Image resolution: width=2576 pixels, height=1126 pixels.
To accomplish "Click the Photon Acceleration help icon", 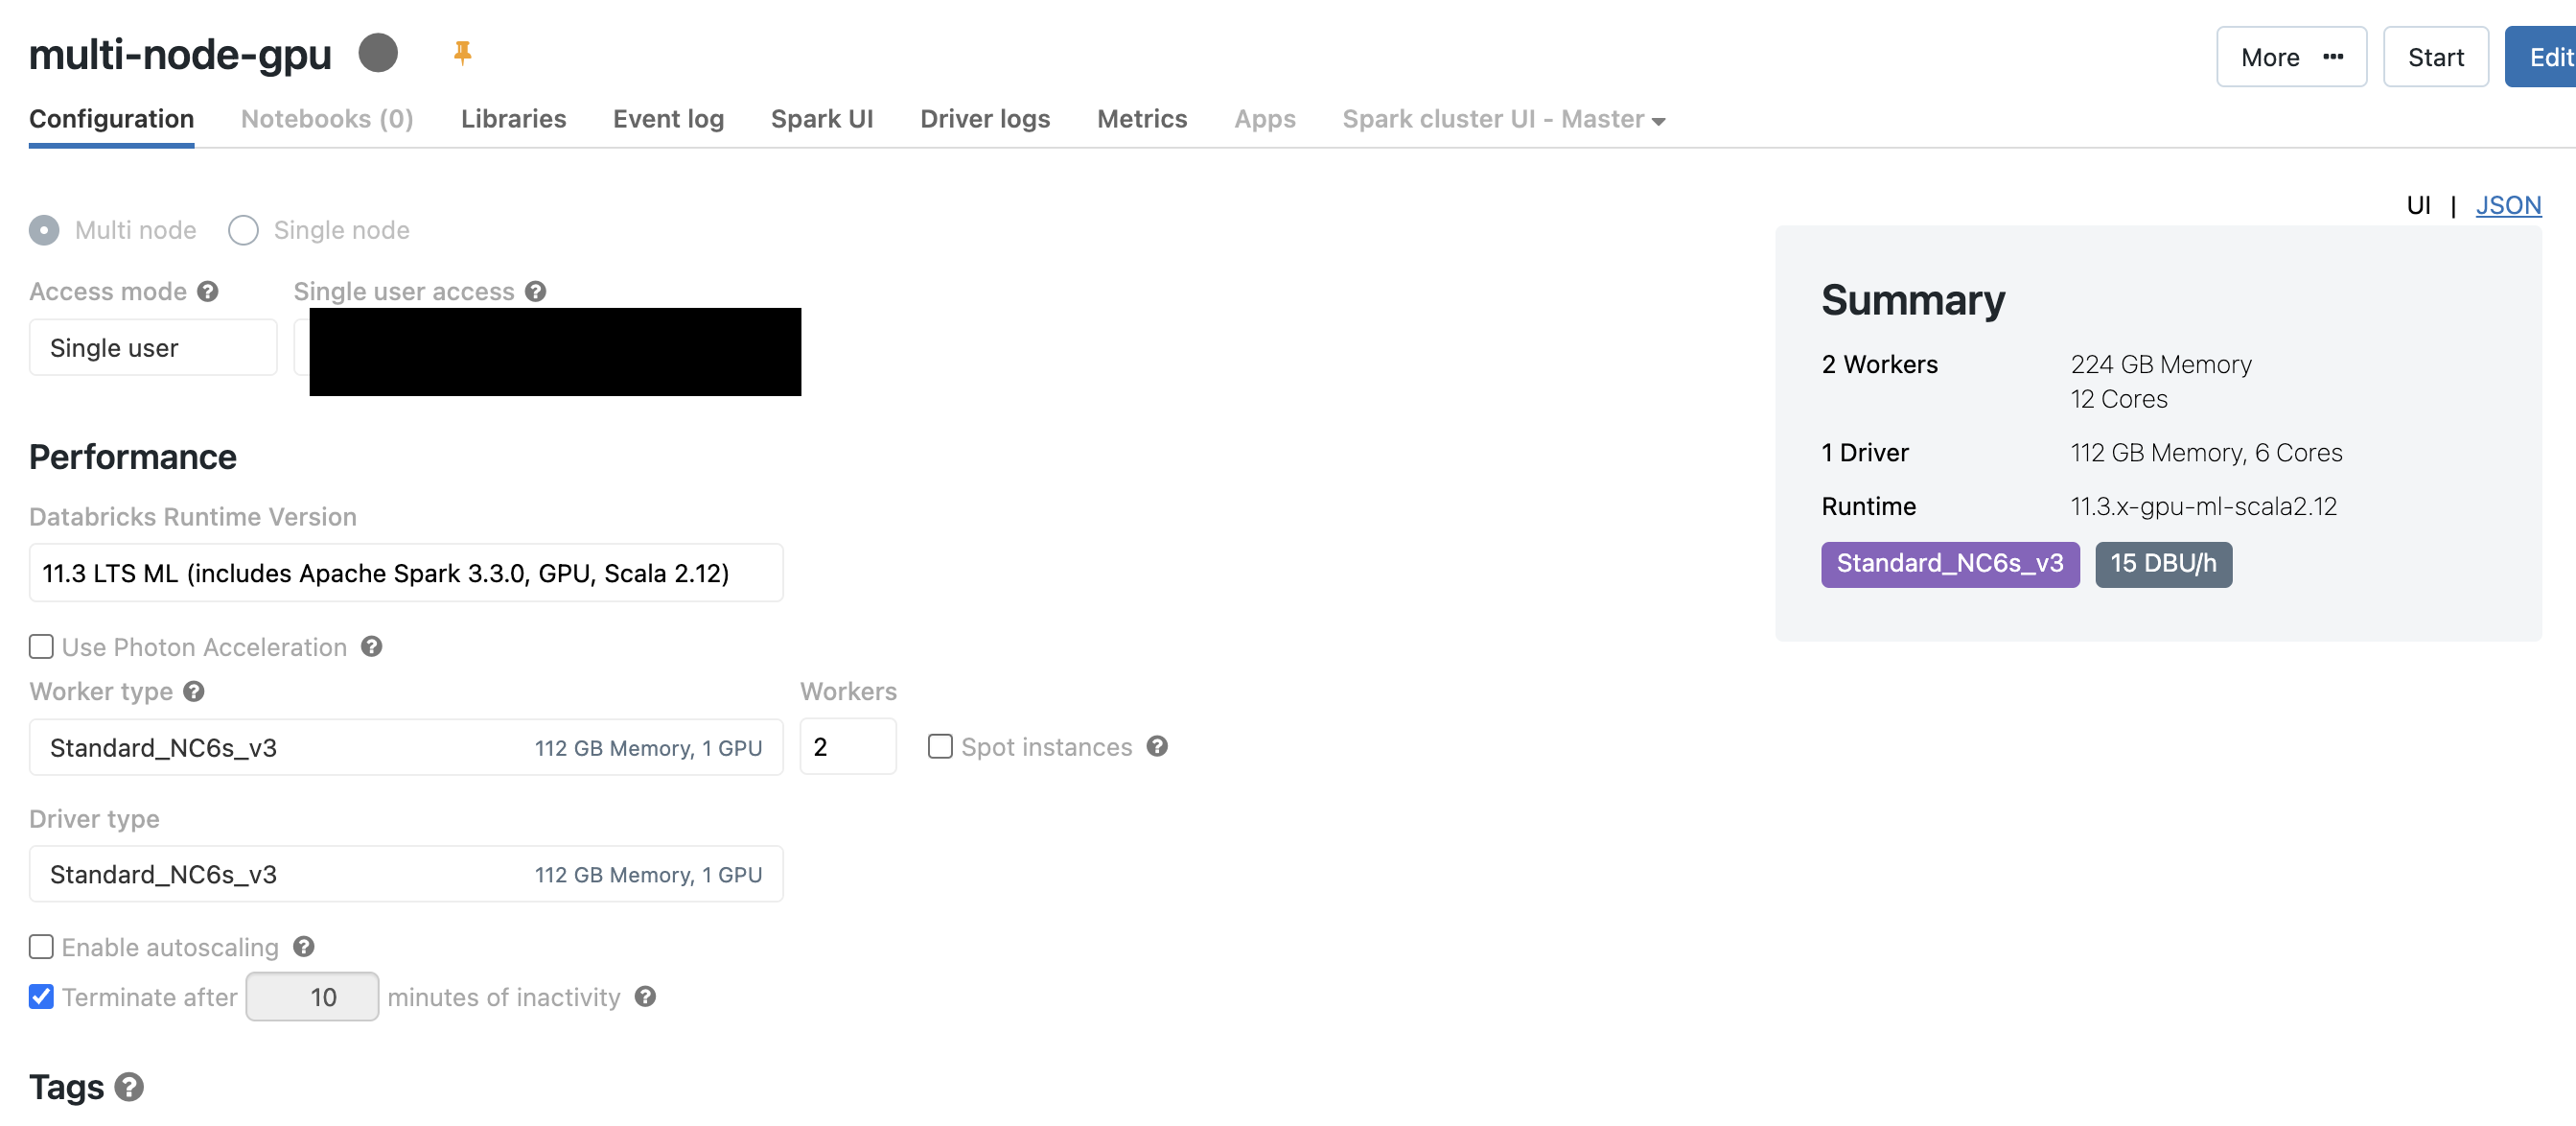I will 372,646.
